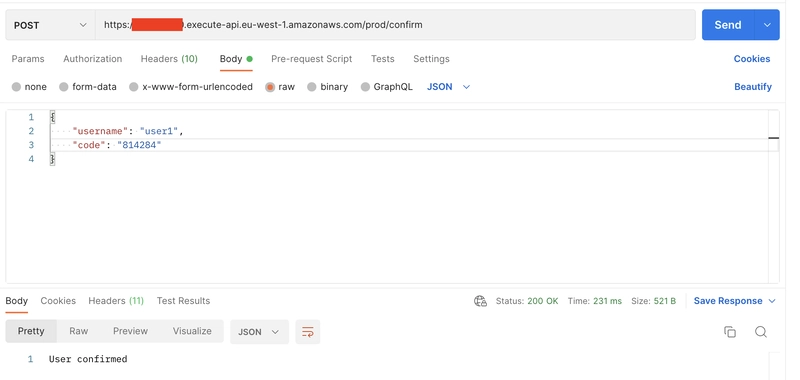Screen dimensions: 800x380
Task: Copy response using the copy icon
Action: click(x=730, y=332)
